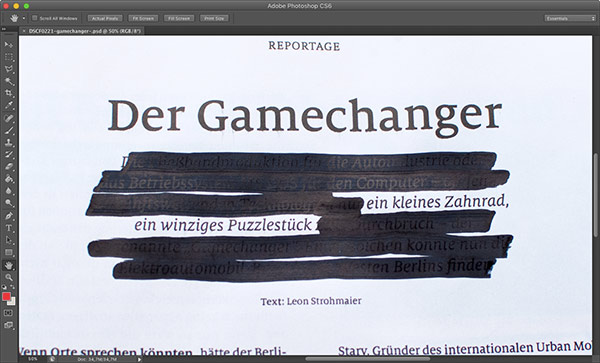Select the Polygonal Lasso tool
600x363 pixels.
pos(8,69)
